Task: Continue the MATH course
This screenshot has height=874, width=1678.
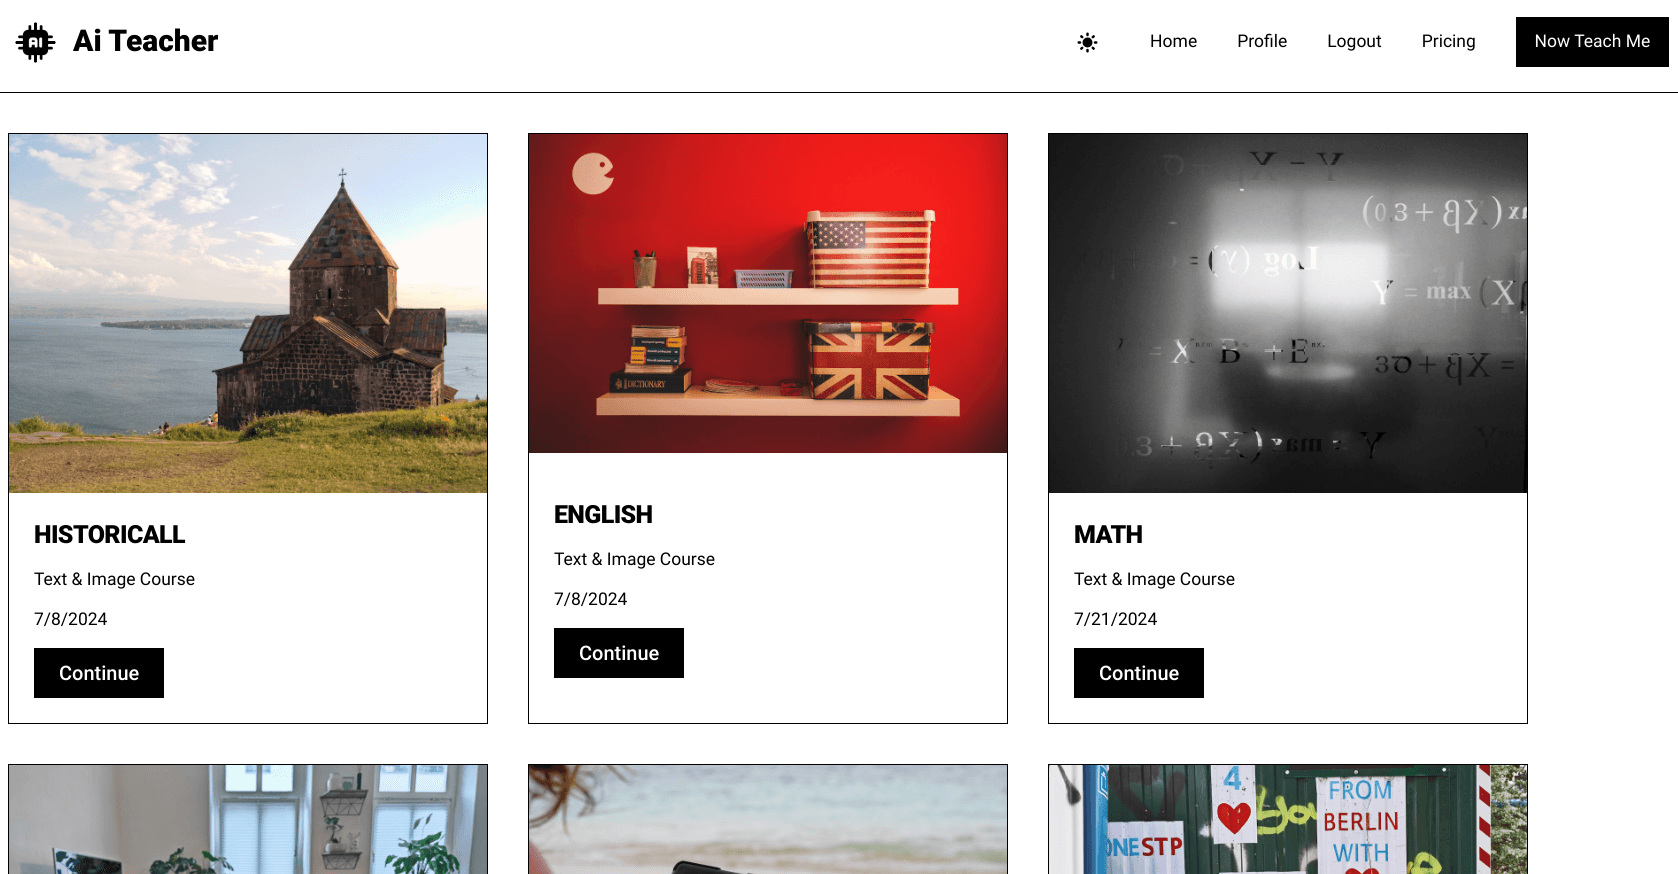Action: tap(1139, 673)
